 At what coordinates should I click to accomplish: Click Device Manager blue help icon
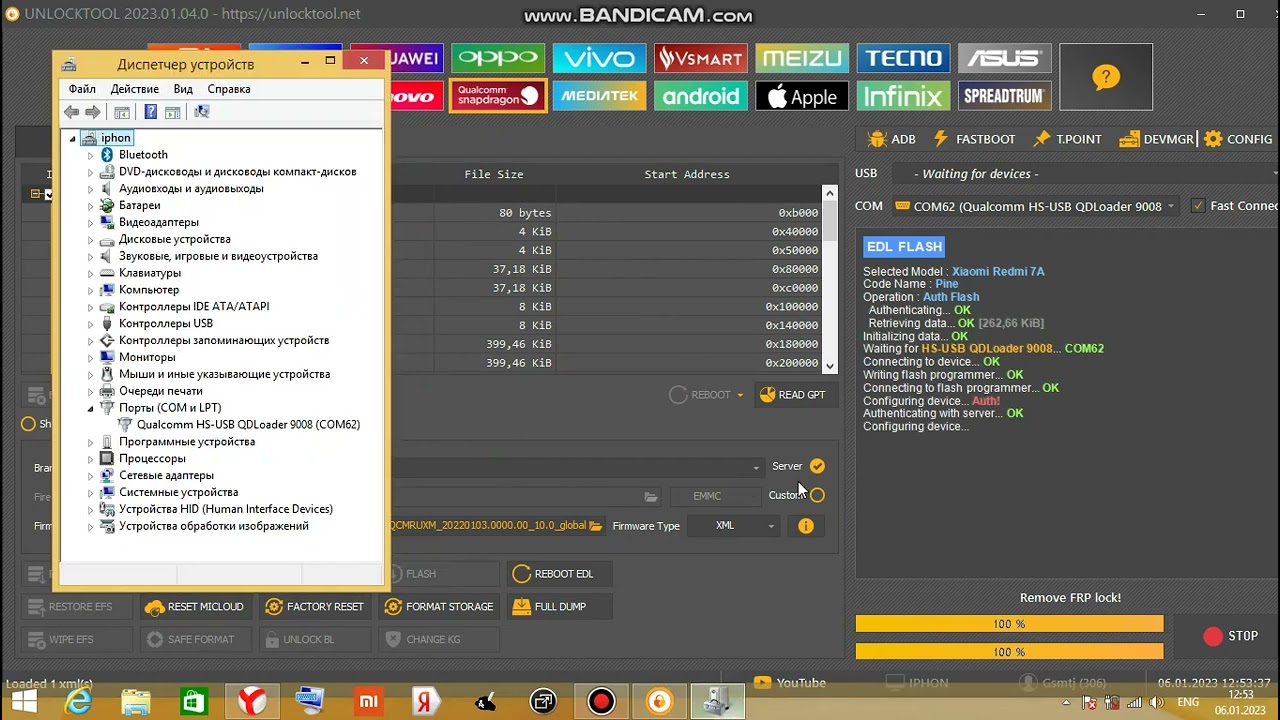pyautogui.click(x=150, y=112)
